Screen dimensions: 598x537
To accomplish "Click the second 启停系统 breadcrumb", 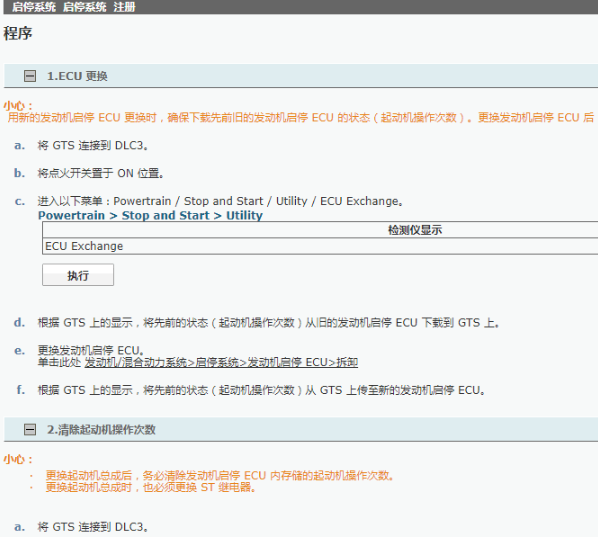I will [84, 7].
